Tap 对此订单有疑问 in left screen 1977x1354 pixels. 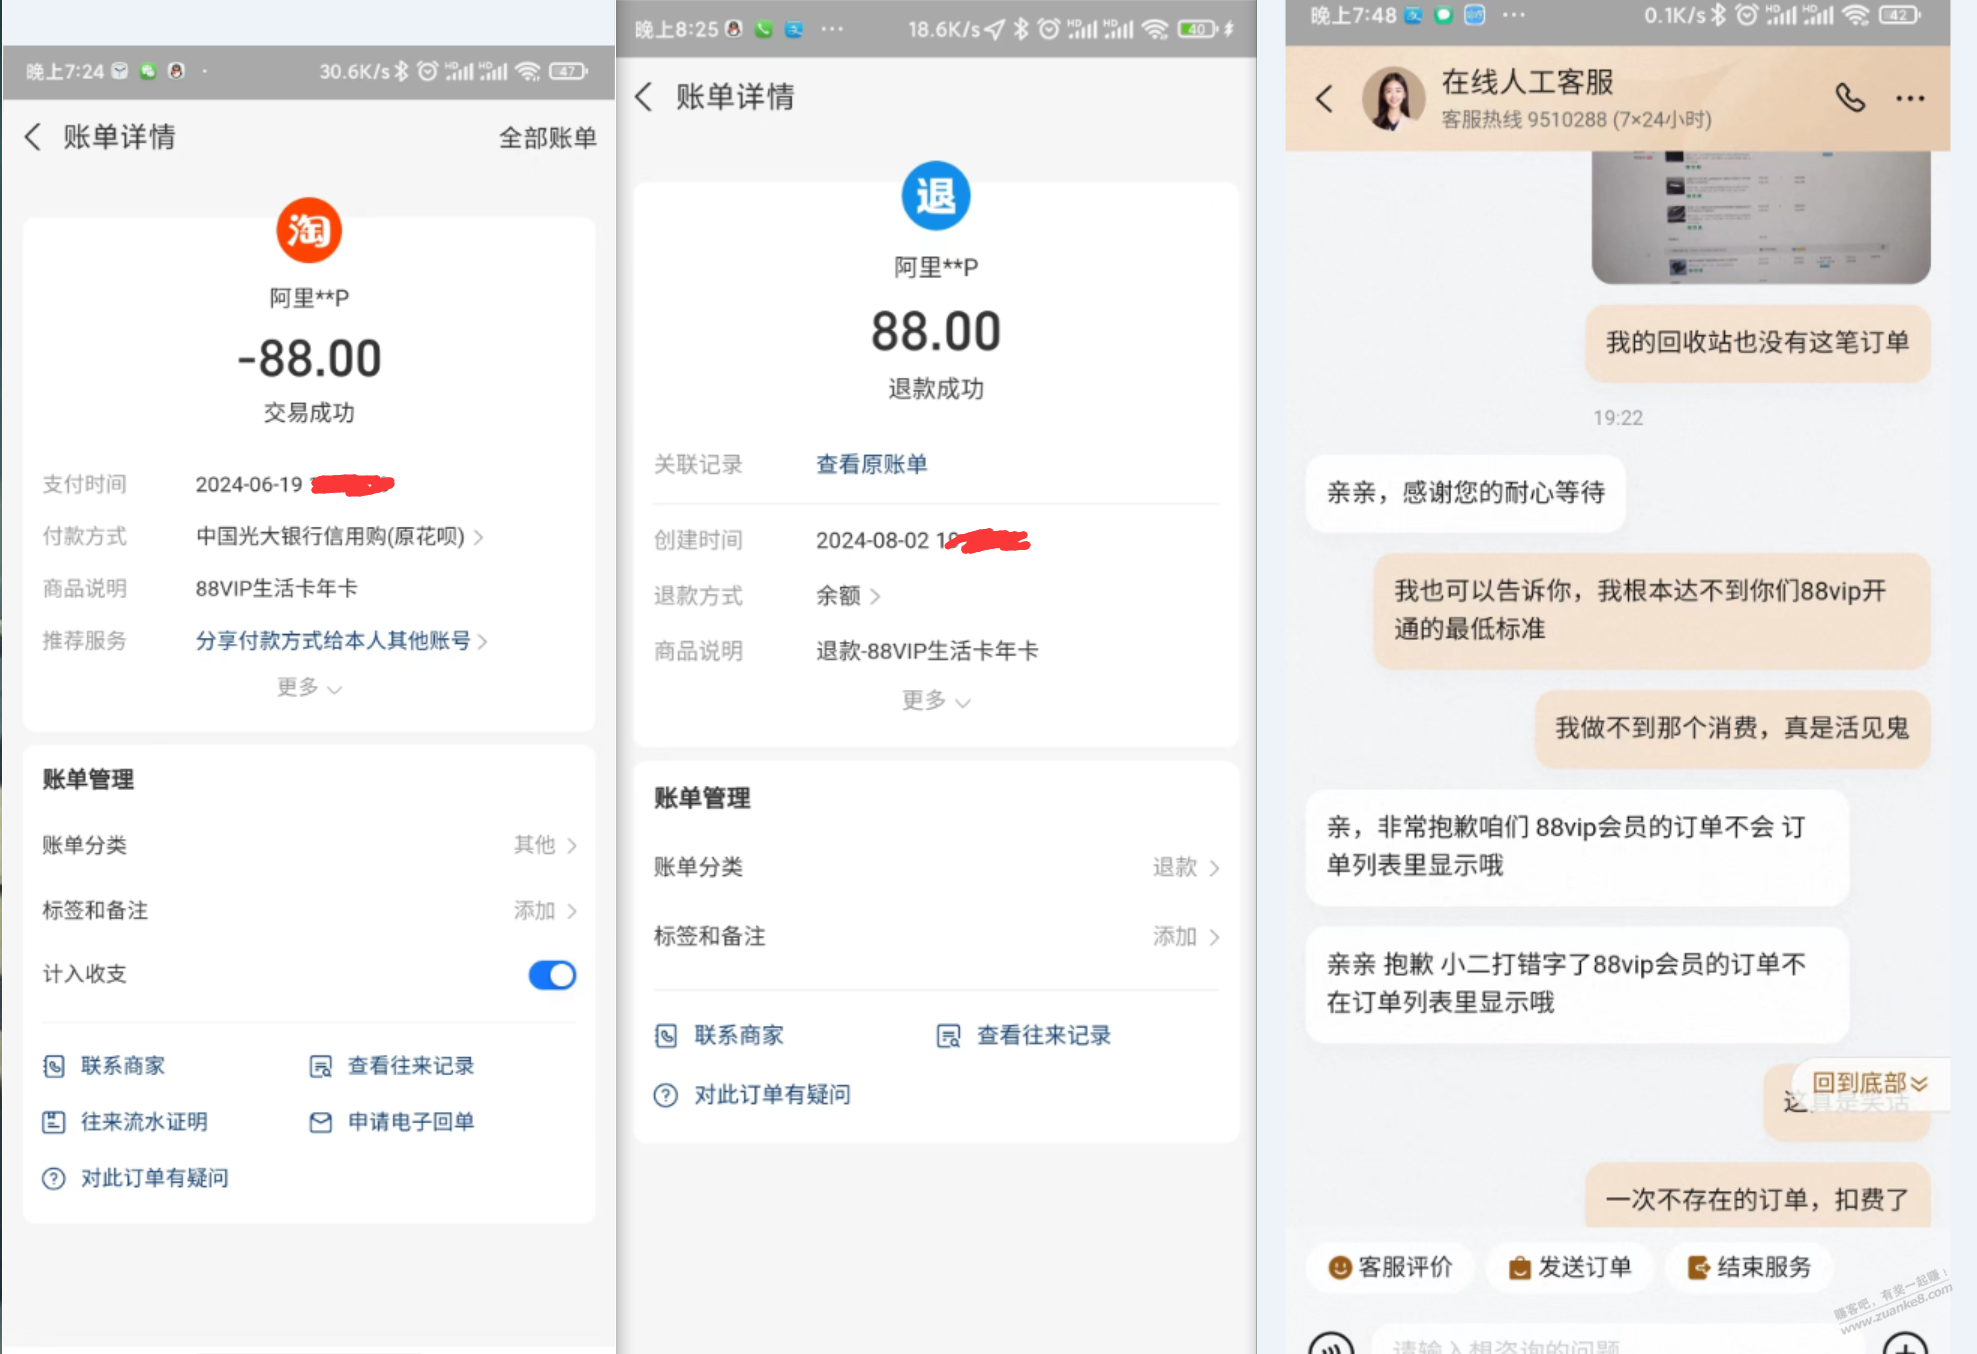click(x=135, y=1178)
